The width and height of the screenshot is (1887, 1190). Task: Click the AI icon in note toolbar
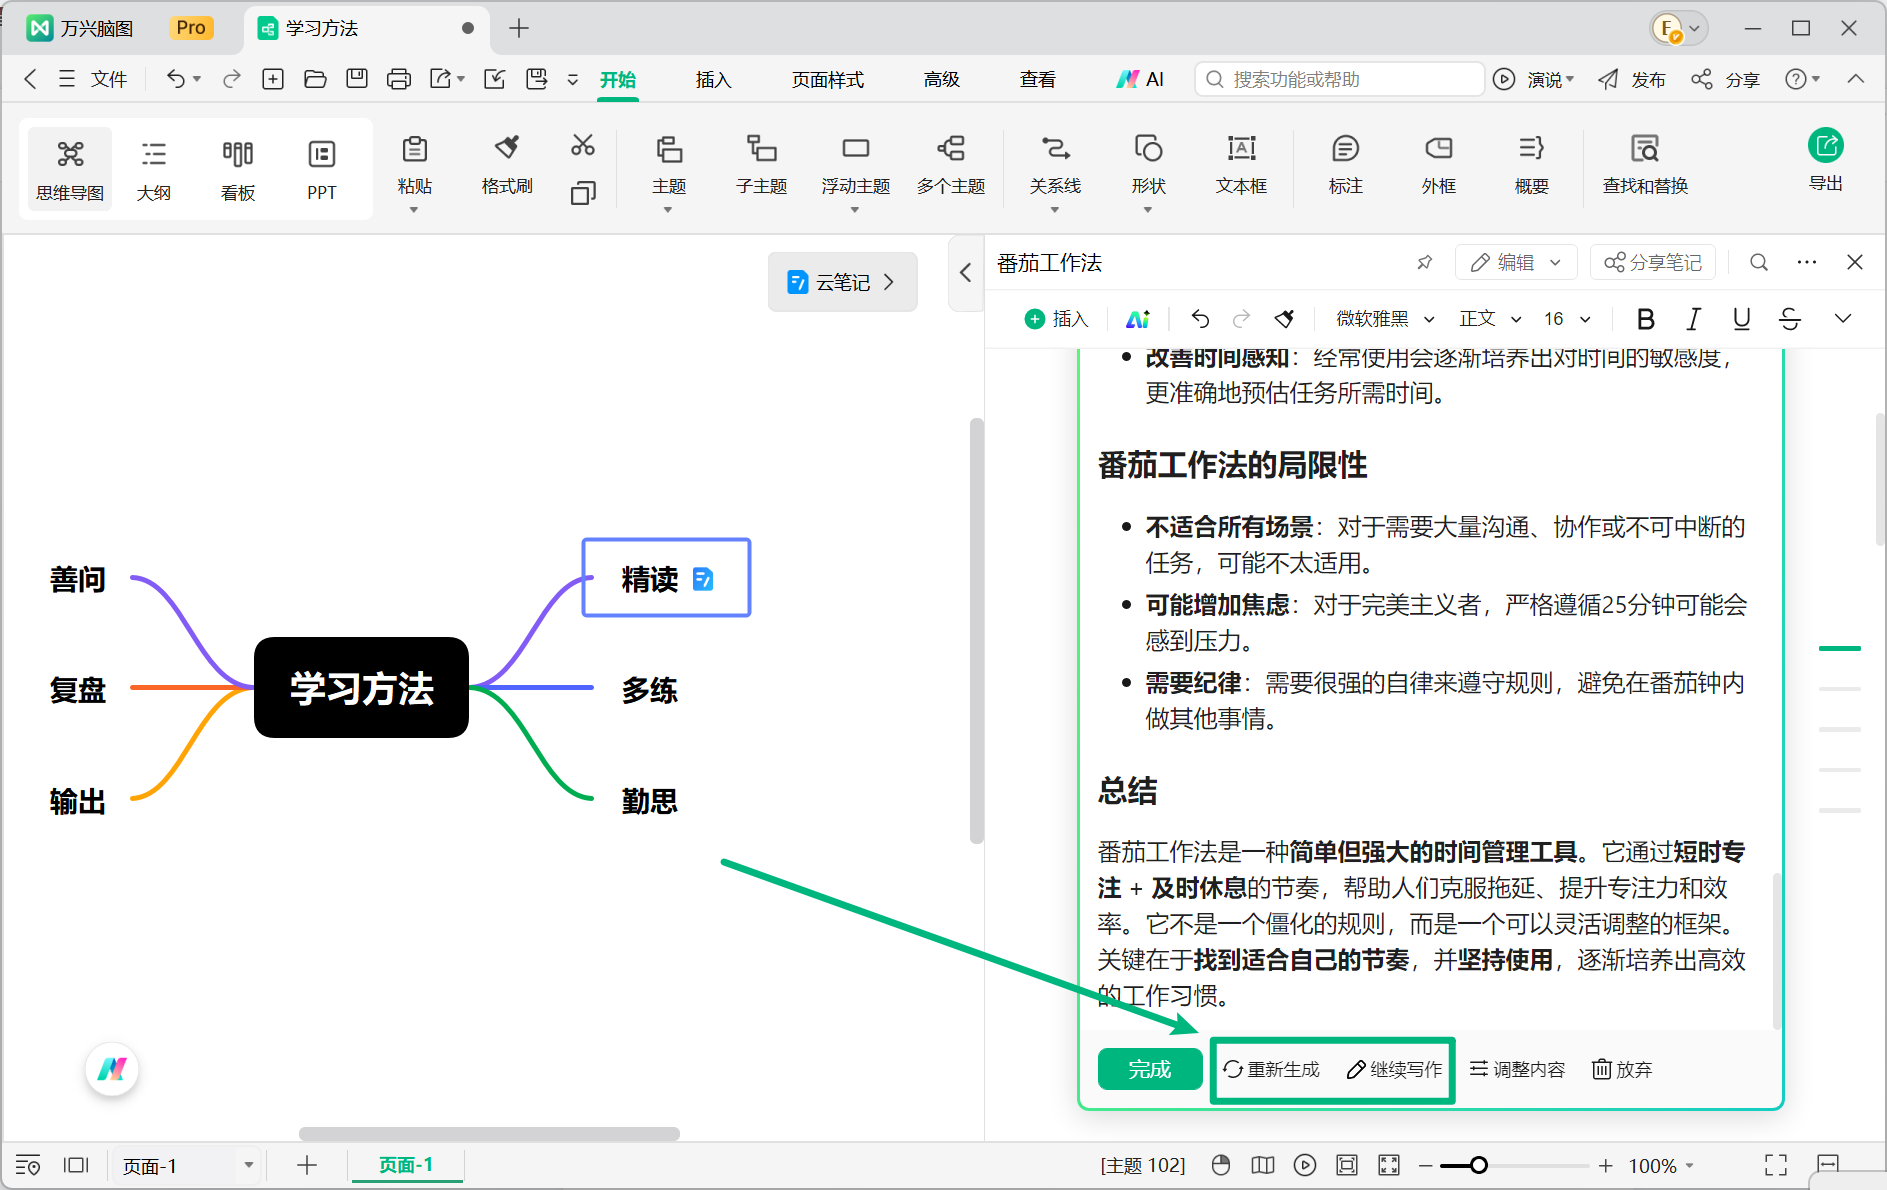(x=1138, y=319)
